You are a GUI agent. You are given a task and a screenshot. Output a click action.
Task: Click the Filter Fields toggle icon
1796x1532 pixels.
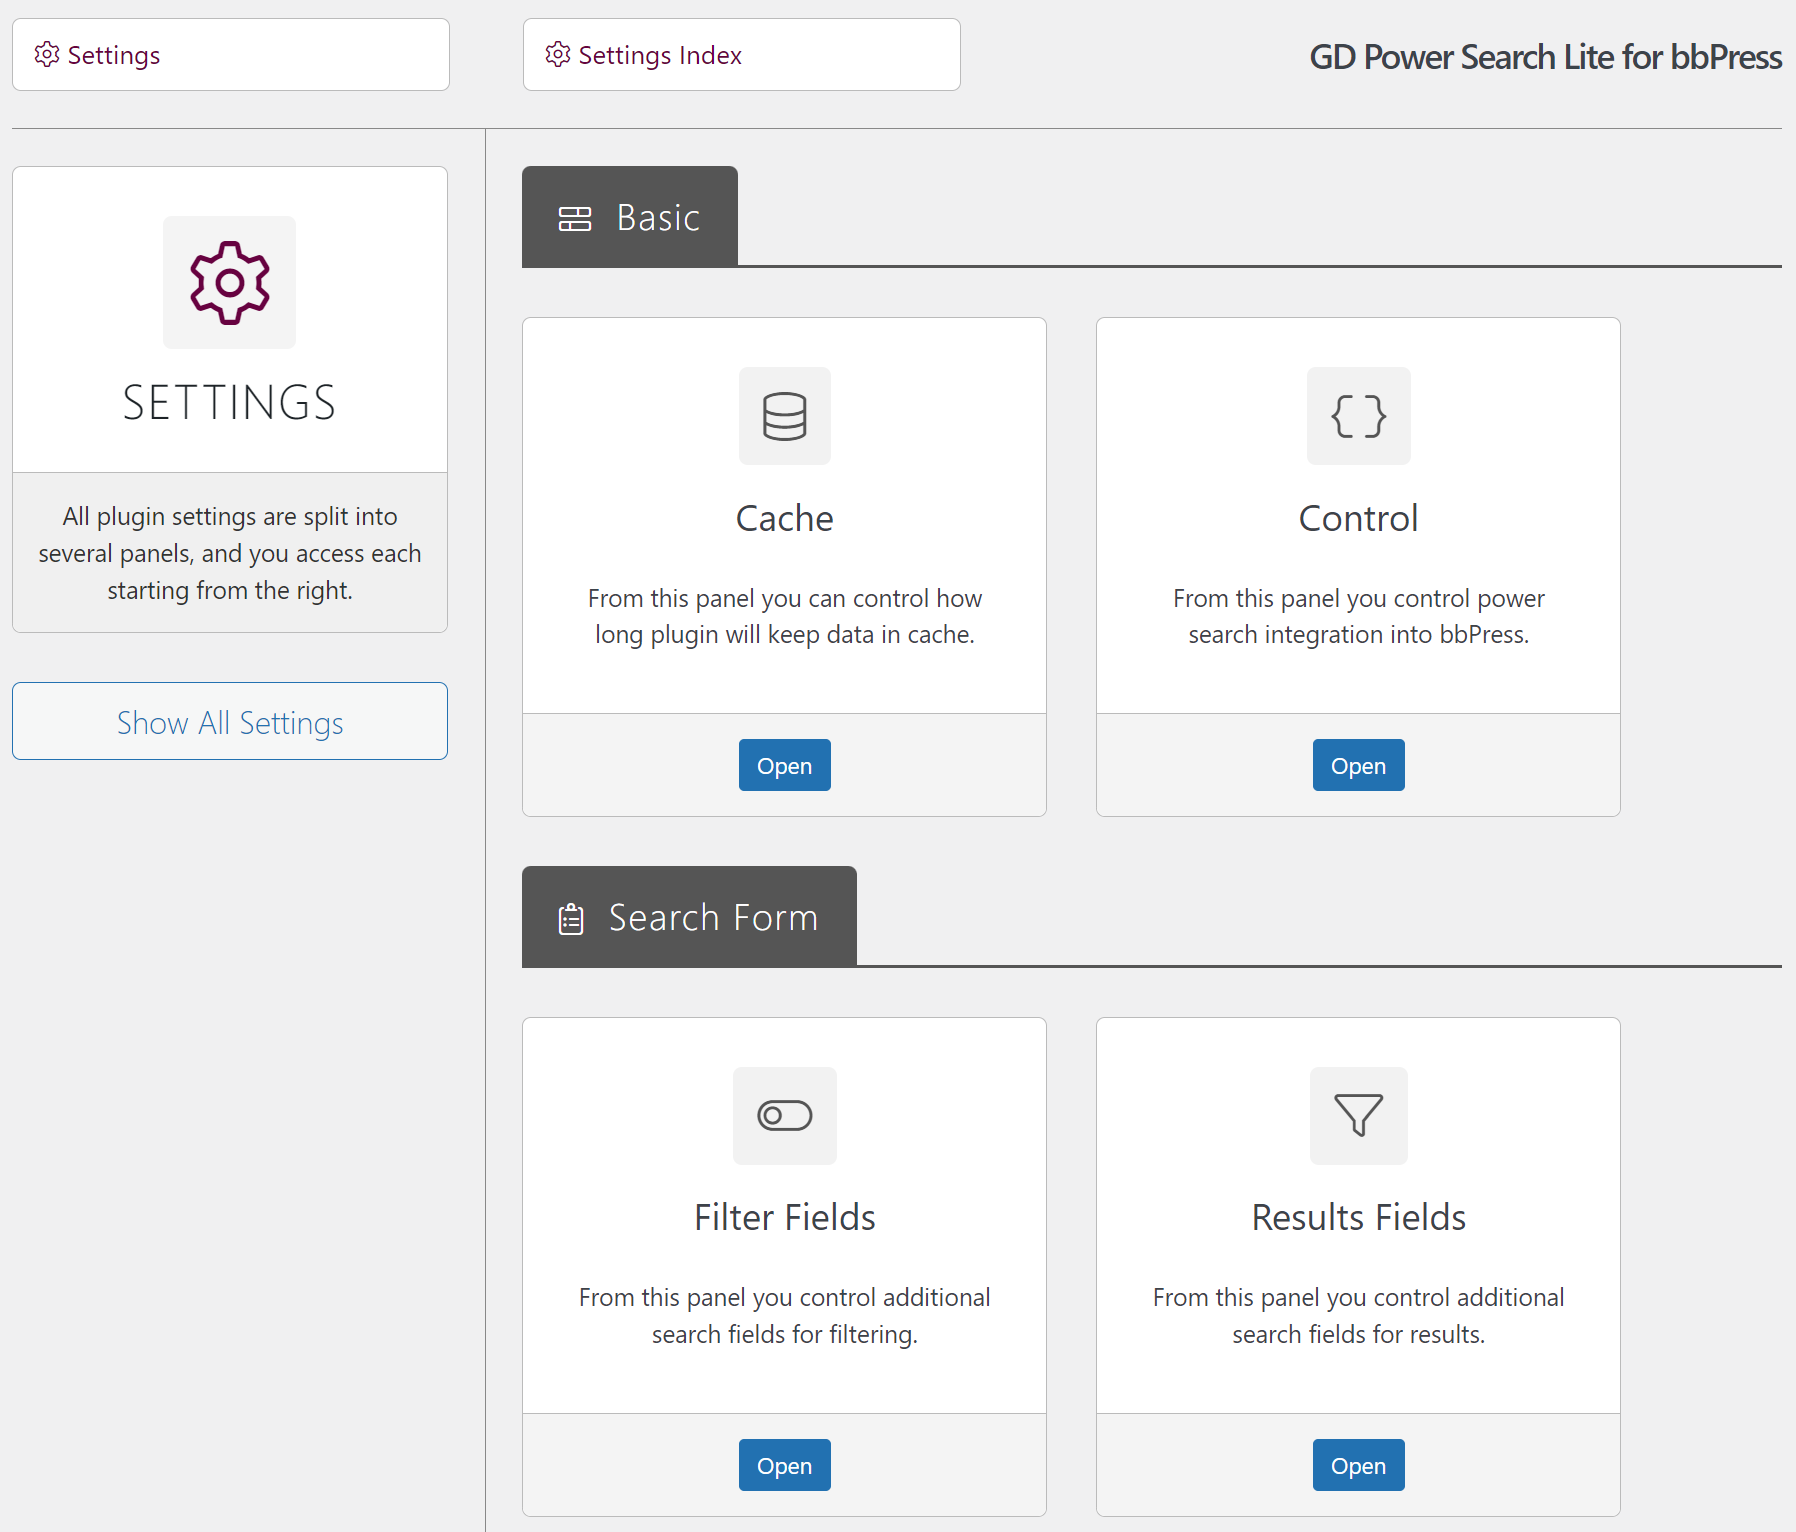pos(784,1115)
